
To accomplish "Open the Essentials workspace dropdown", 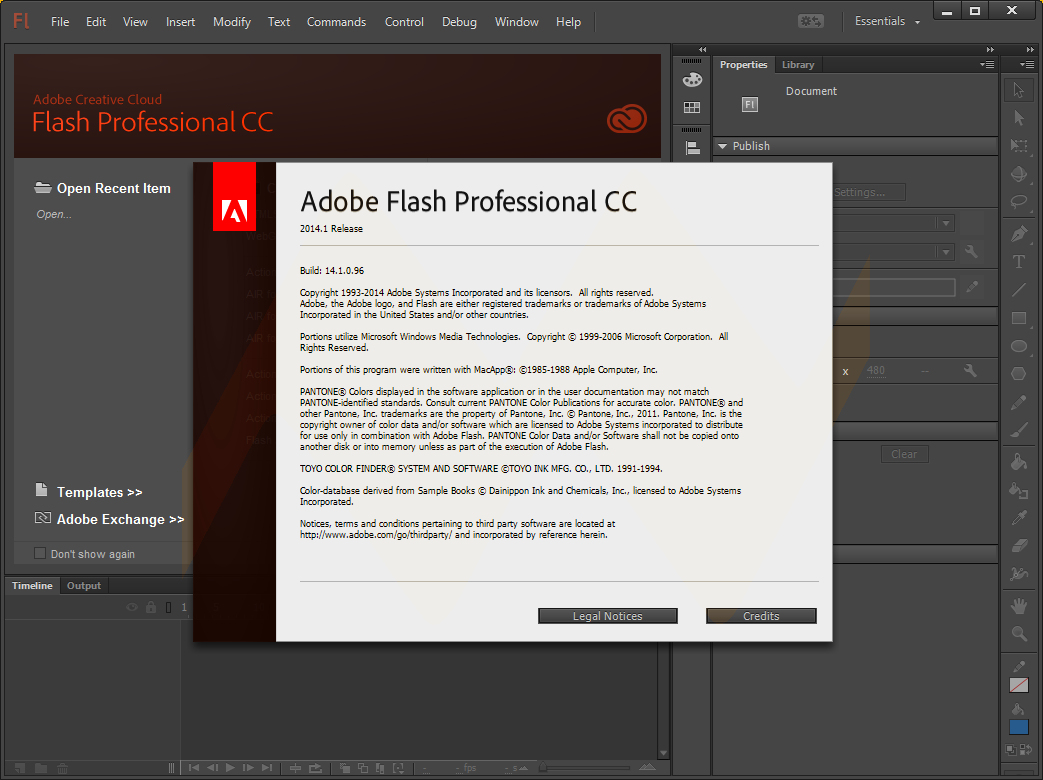I will pyautogui.click(x=887, y=21).
